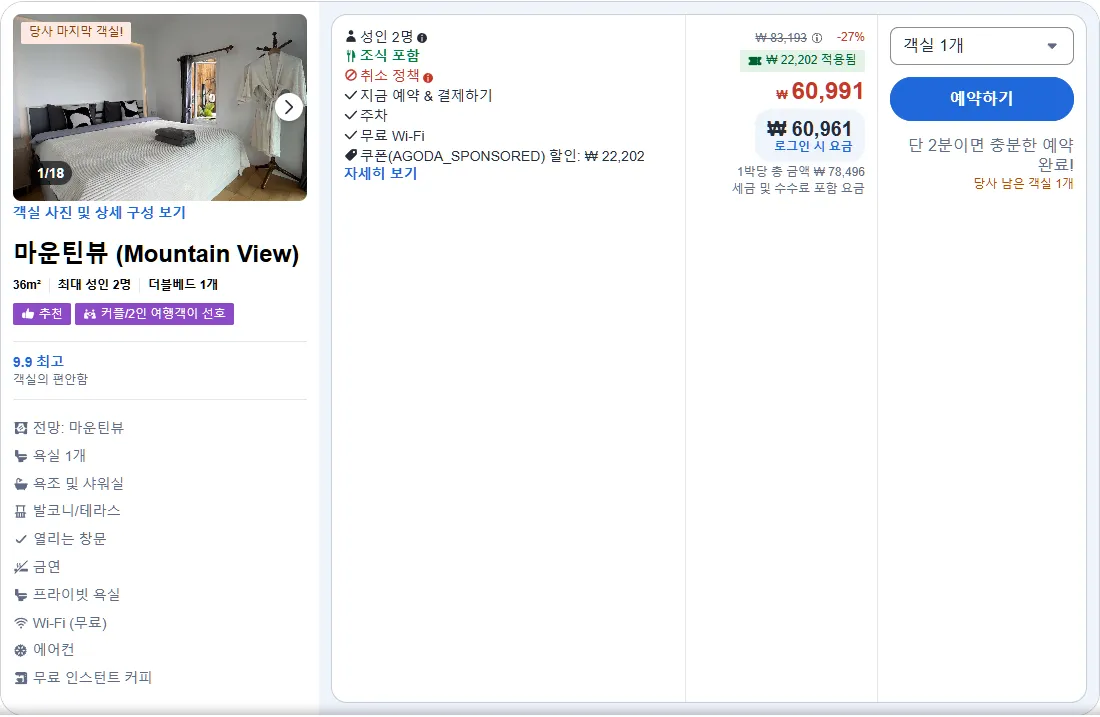The width and height of the screenshot is (1100, 717).
Task: Click the 당사 마지막 객실! label on photo
Action: [76, 32]
